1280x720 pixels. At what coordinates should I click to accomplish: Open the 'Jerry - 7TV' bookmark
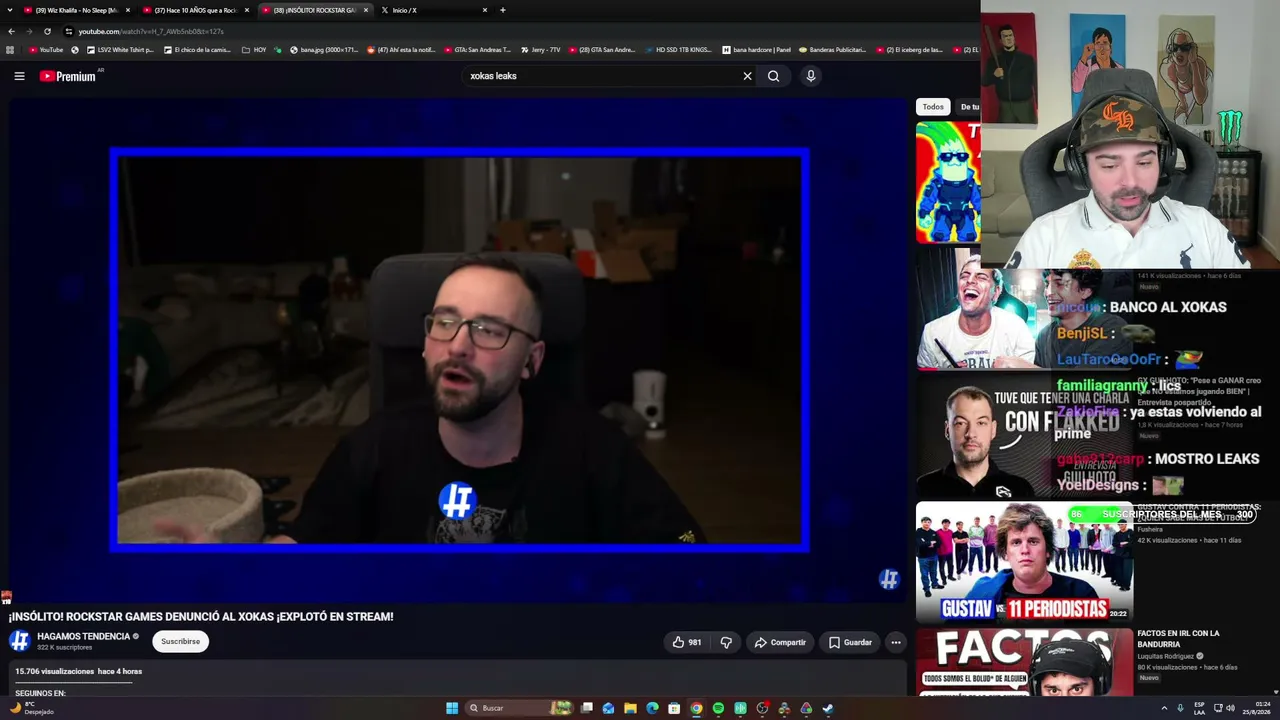tap(539, 49)
